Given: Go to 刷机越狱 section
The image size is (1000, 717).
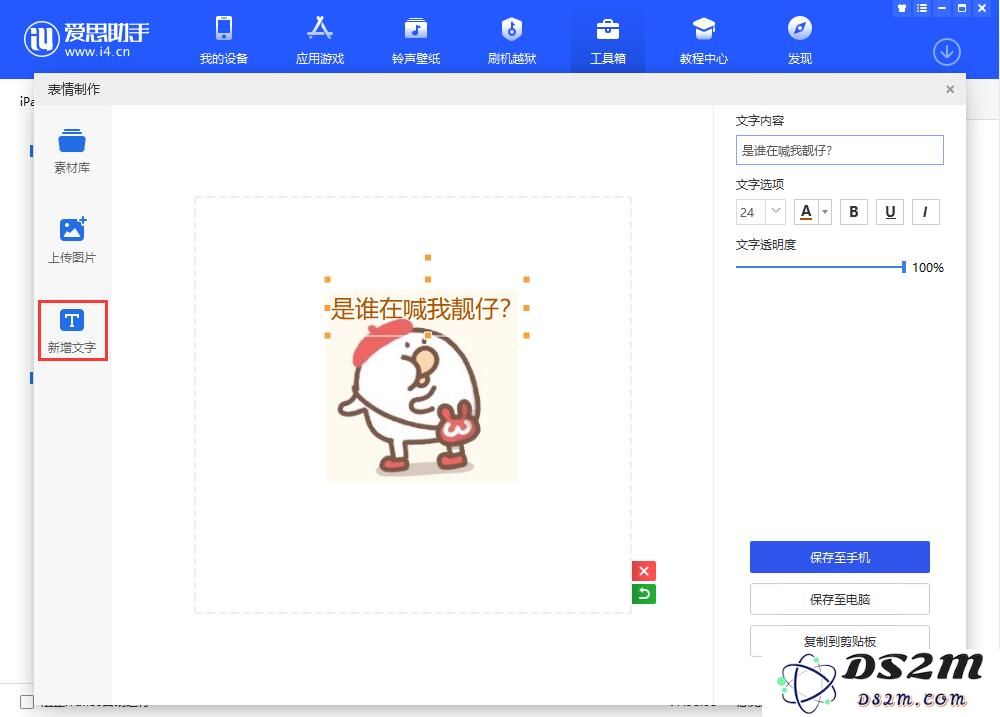Looking at the screenshot, I should pos(511,40).
